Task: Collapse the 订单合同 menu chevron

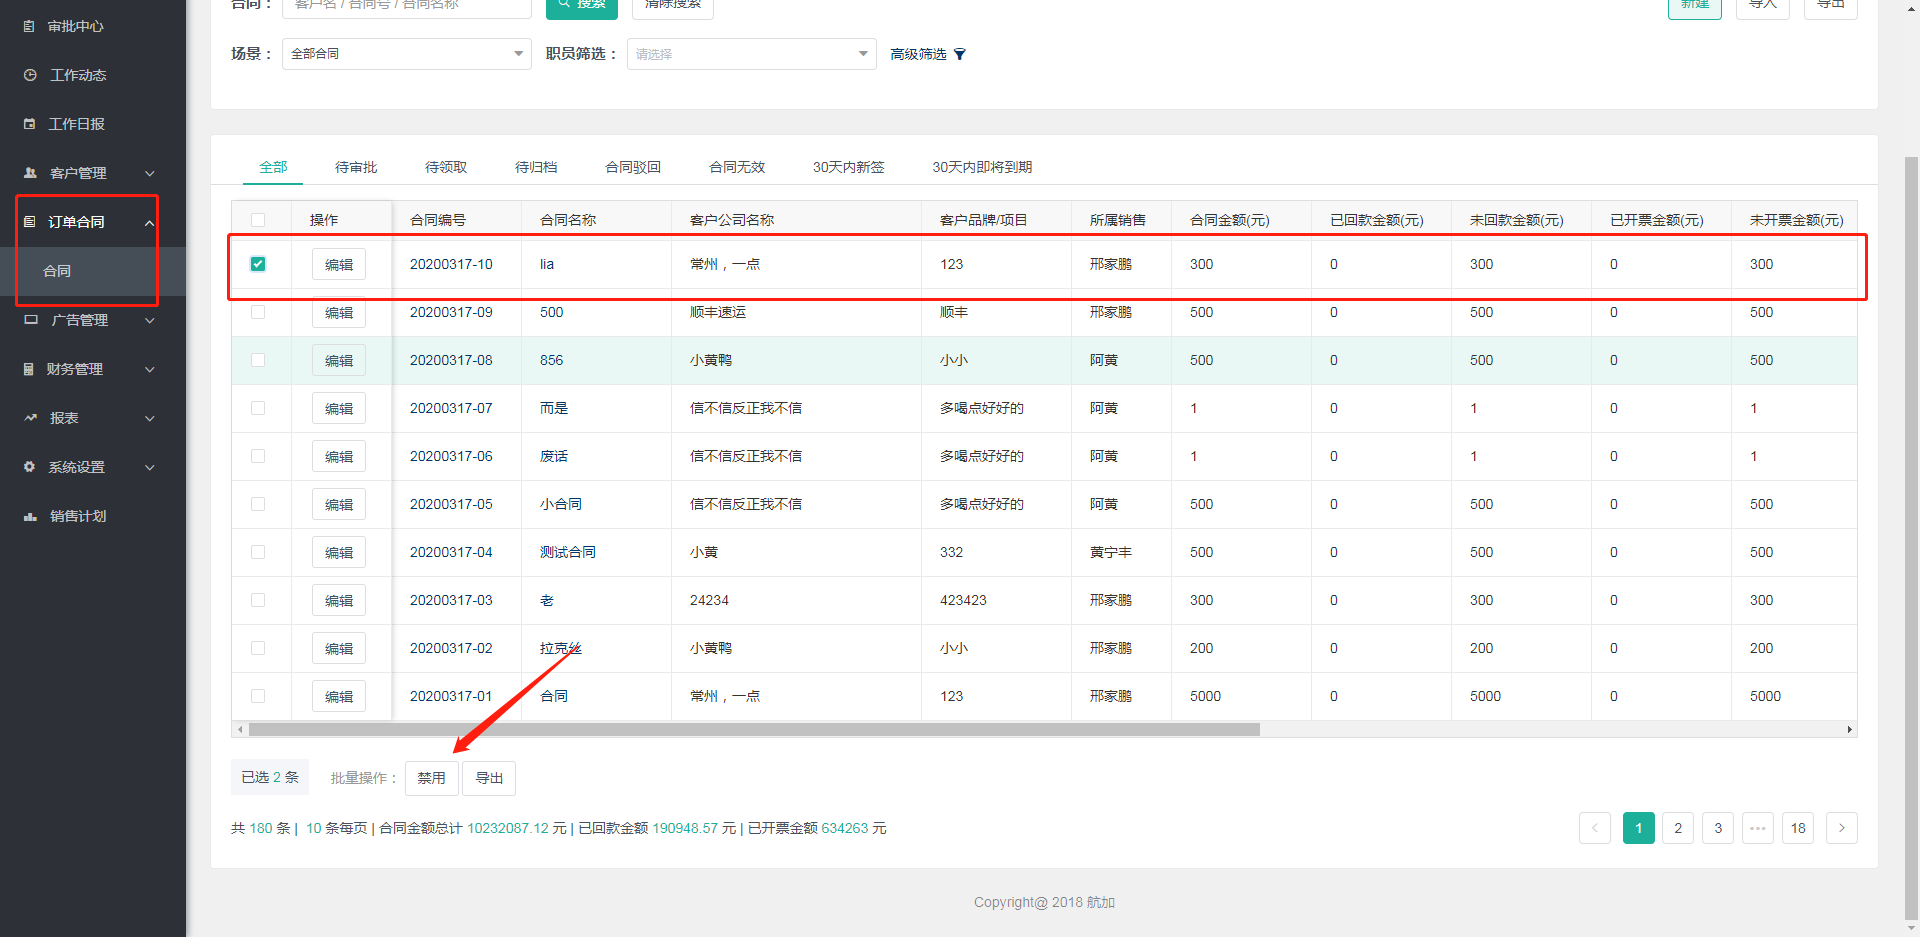Action: pyautogui.click(x=150, y=222)
